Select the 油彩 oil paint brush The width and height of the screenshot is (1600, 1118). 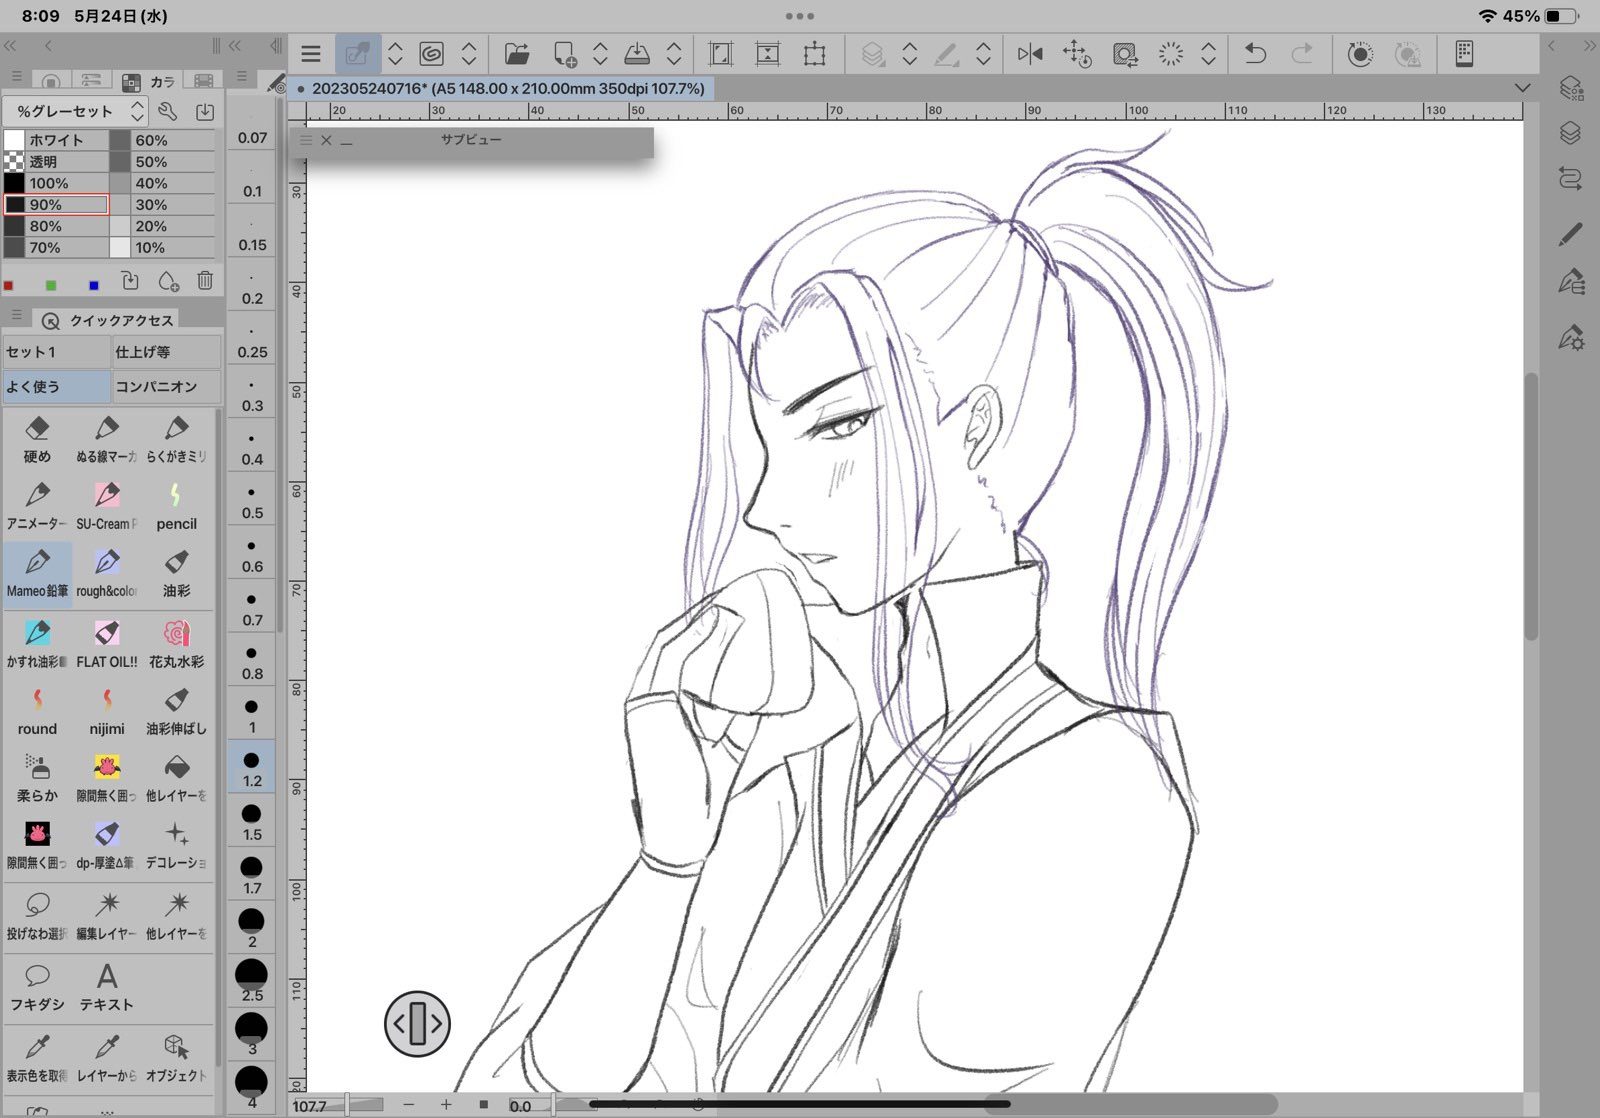pyautogui.click(x=177, y=575)
